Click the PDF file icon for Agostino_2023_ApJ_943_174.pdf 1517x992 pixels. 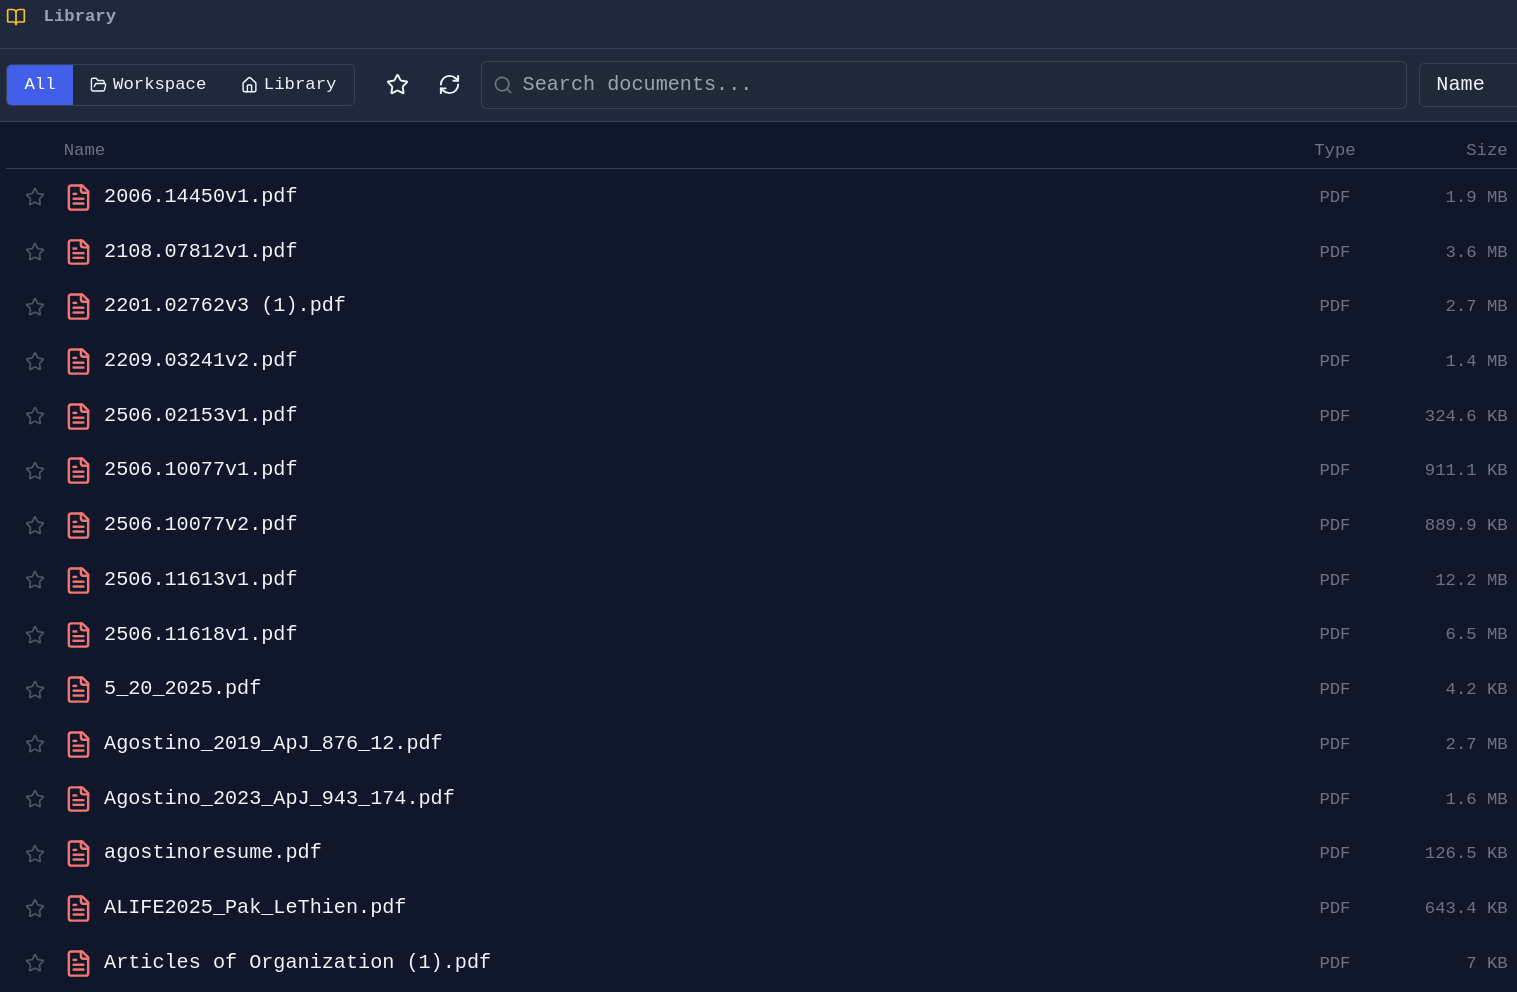[78, 799]
